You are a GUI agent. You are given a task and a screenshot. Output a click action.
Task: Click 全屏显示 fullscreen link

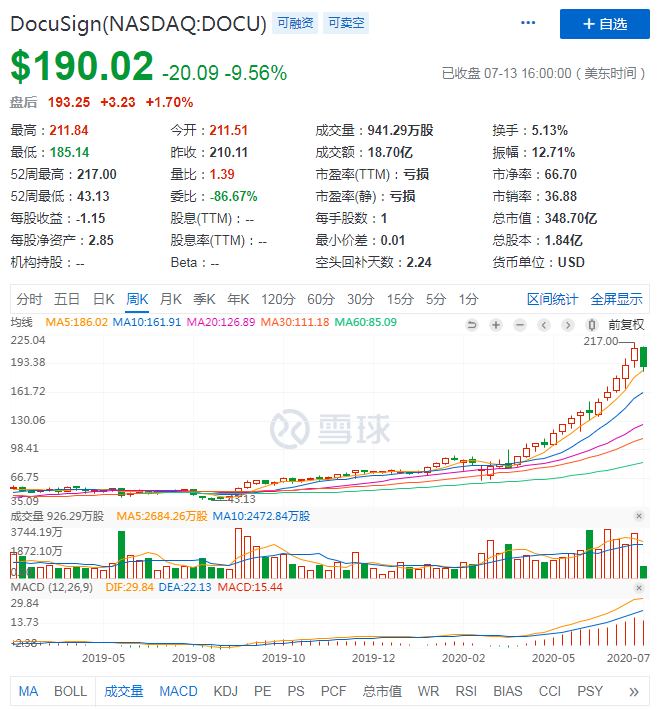coord(616,299)
